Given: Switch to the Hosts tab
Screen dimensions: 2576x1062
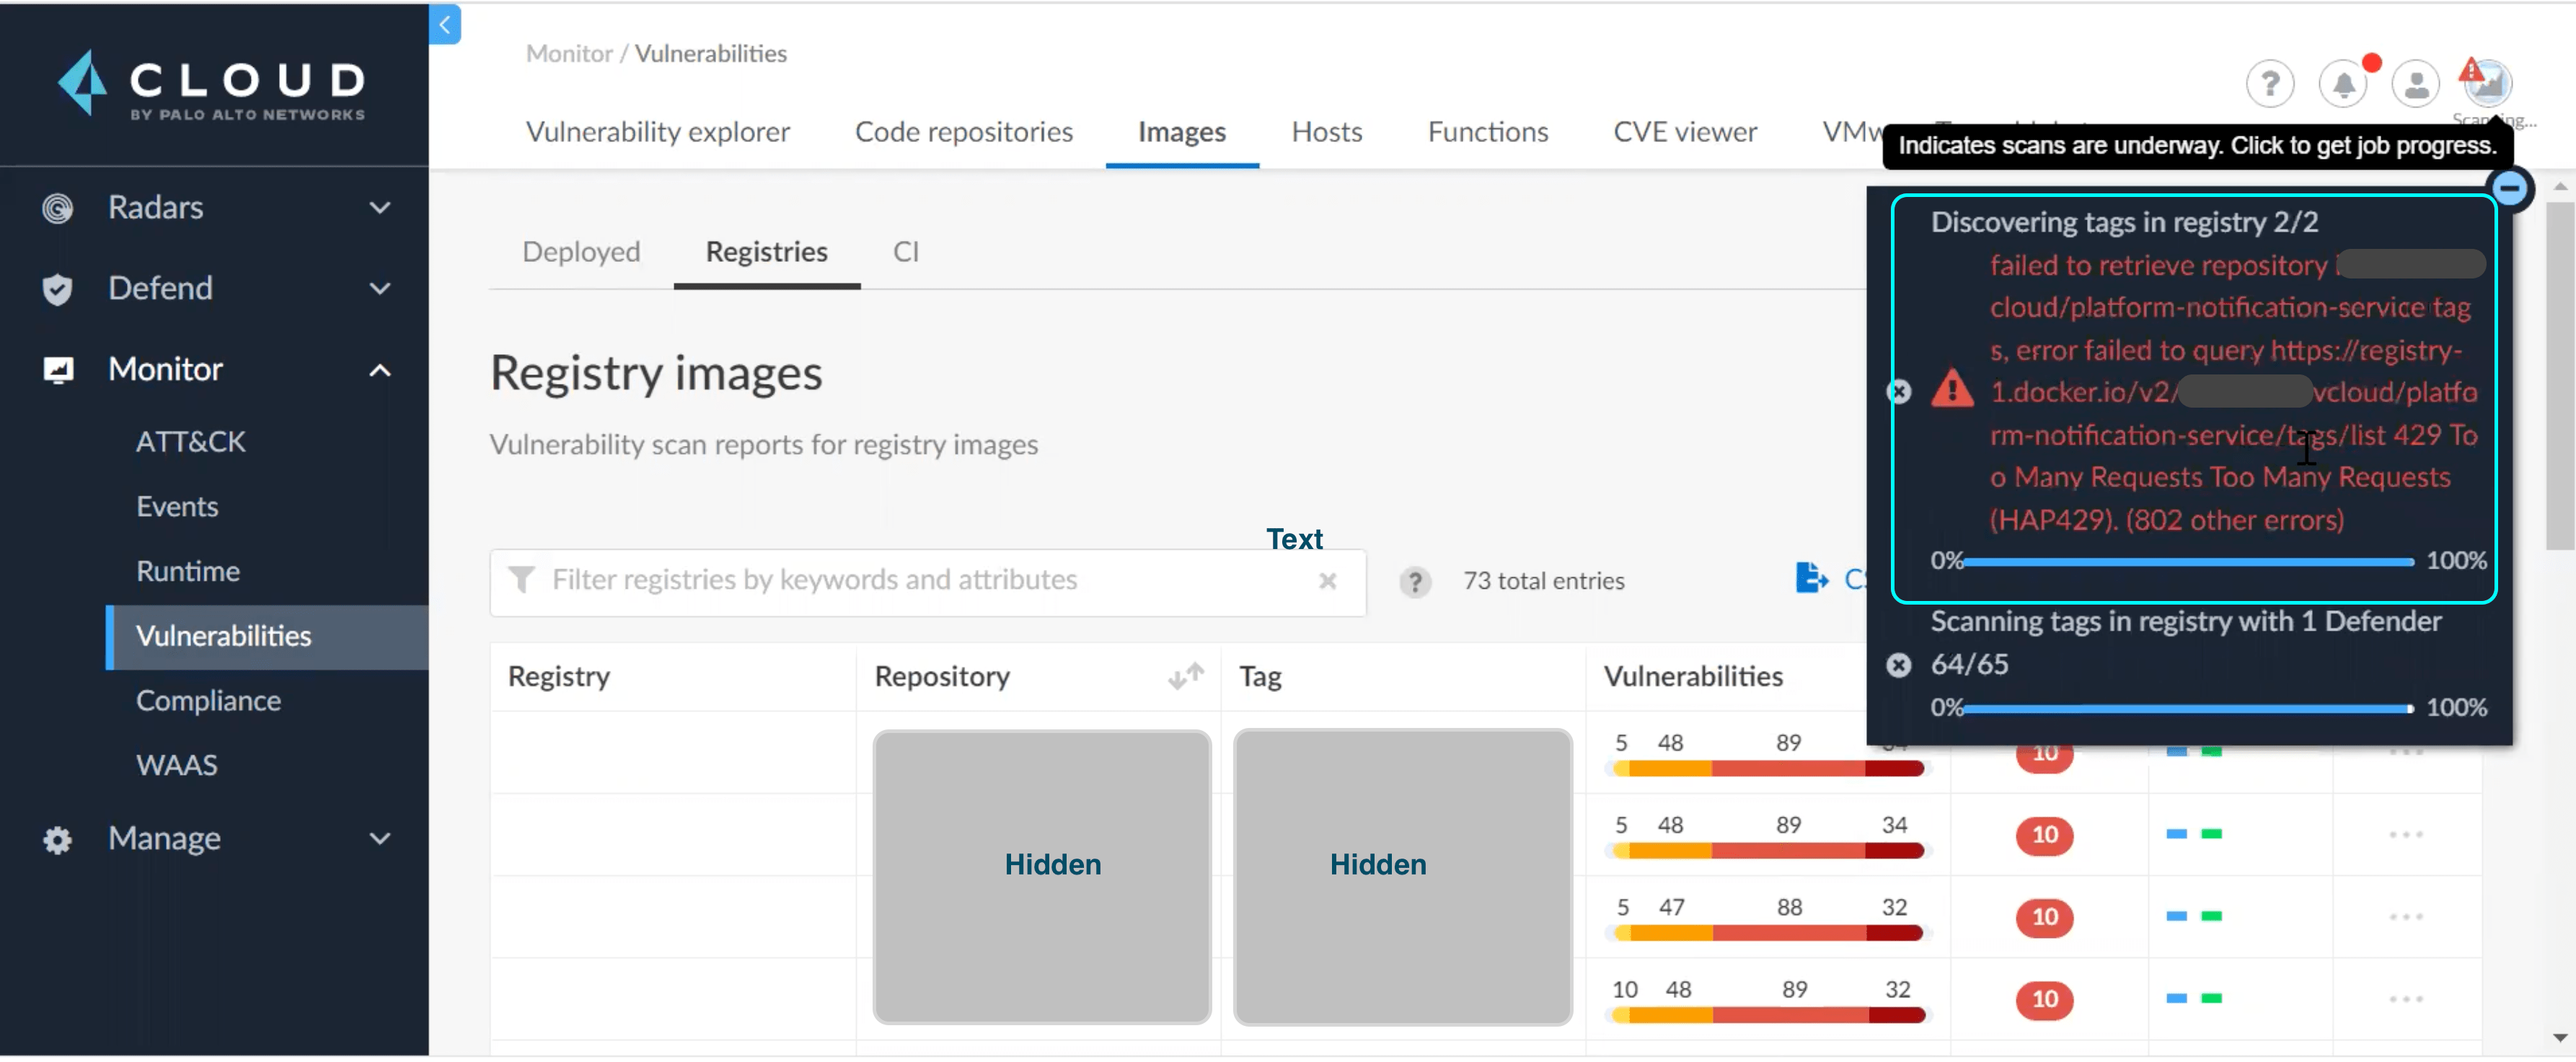Looking at the screenshot, I should tap(1326, 132).
